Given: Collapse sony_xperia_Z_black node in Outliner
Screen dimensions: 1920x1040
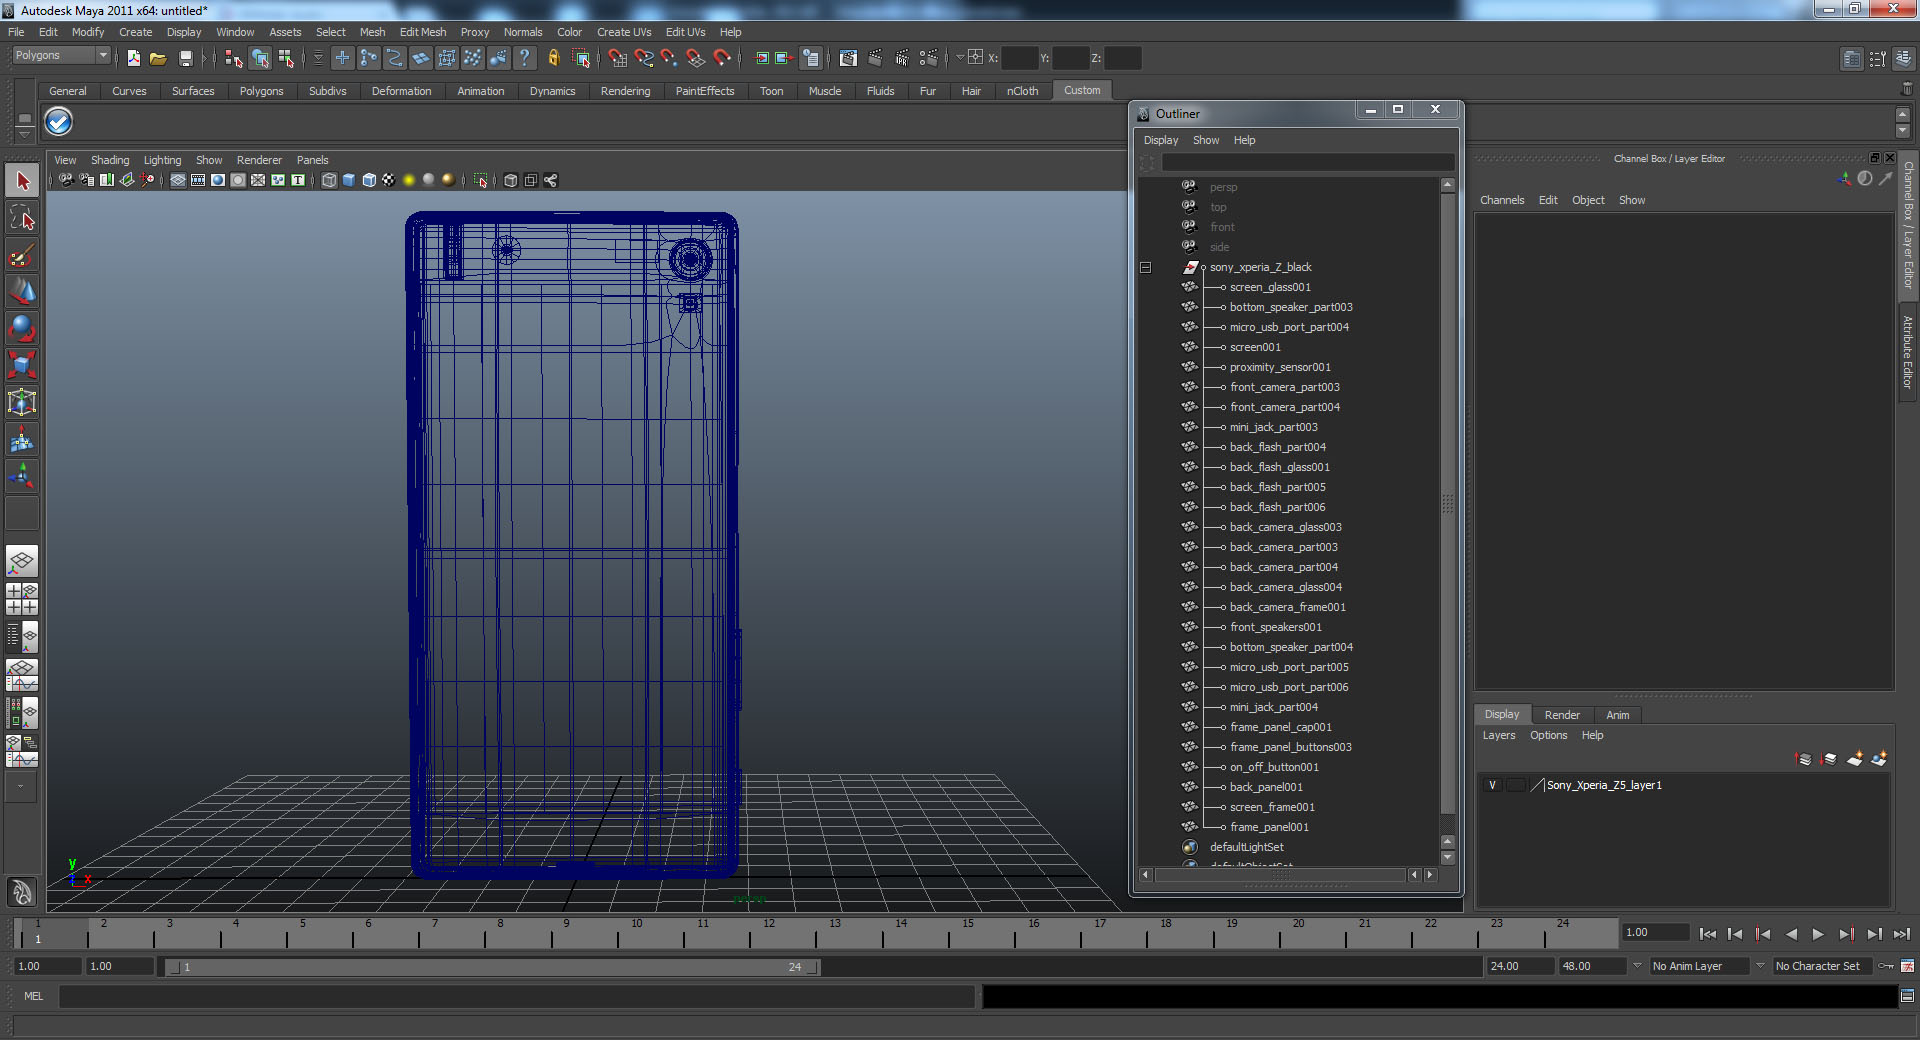Looking at the screenshot, I should (x=1146, y=267).
